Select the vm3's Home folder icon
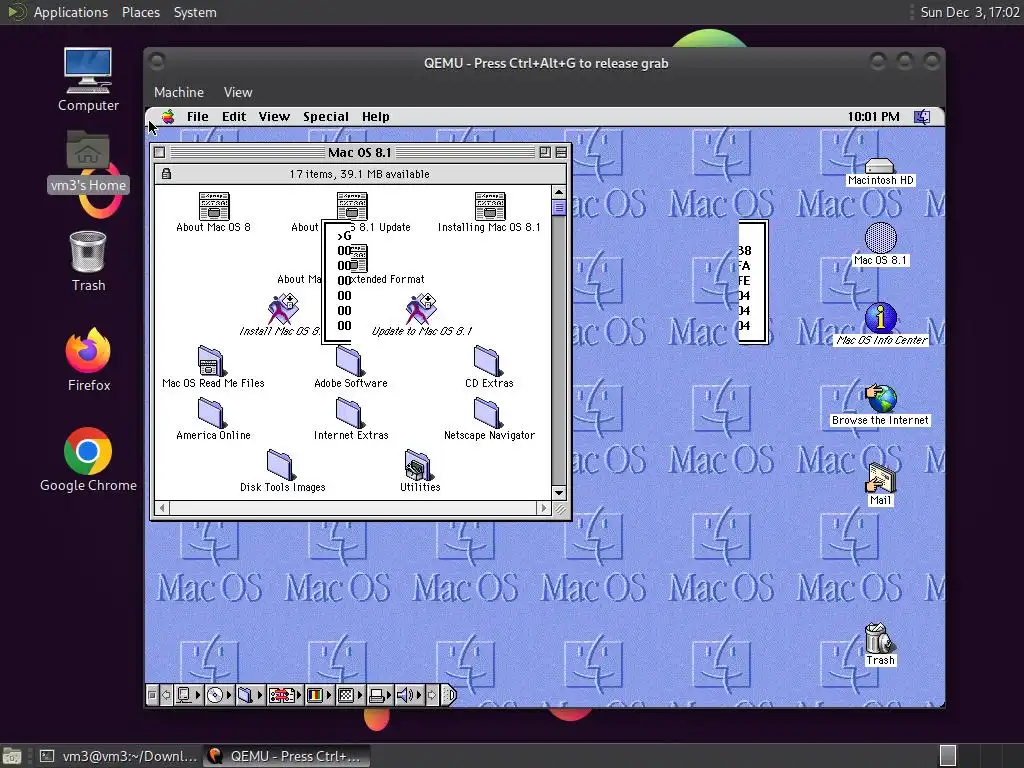1024x768 pixels. [88, 161]
